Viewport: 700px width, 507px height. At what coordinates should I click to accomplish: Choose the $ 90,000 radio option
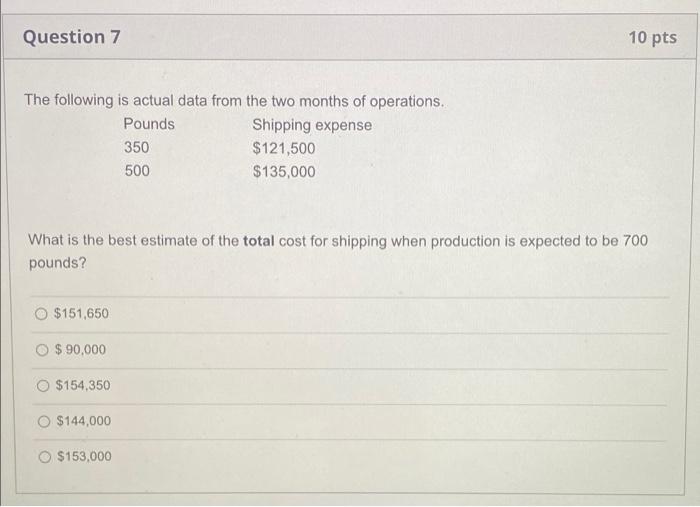[41, 350]
